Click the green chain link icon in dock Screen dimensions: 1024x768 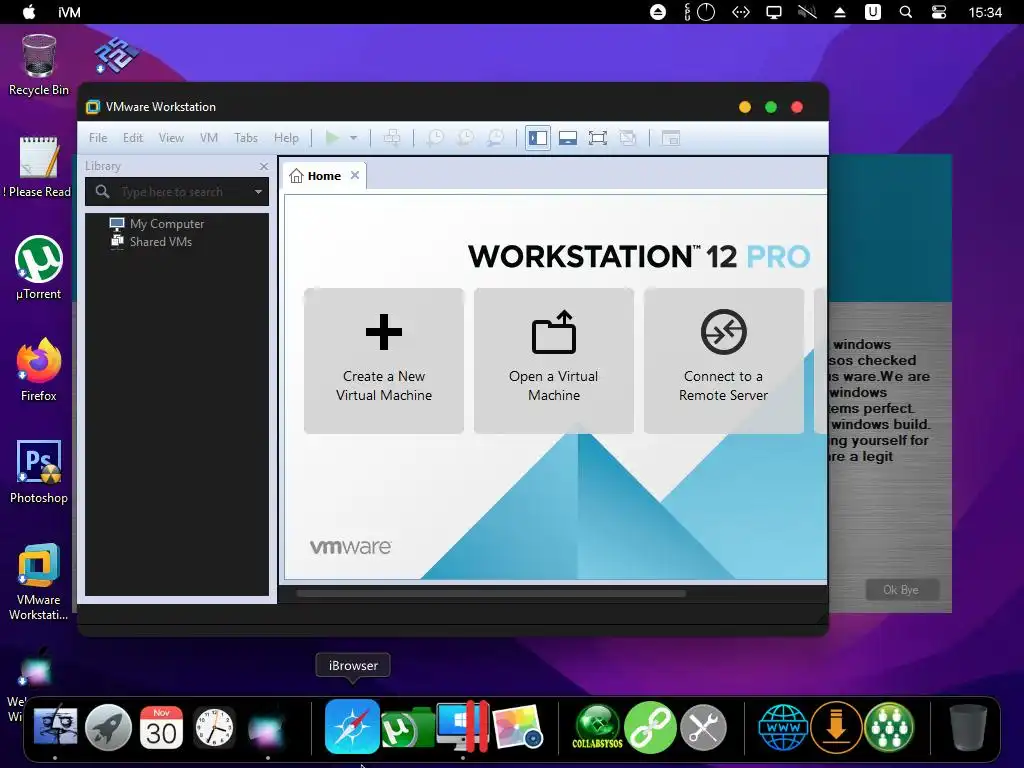click(x=649, y=727)
